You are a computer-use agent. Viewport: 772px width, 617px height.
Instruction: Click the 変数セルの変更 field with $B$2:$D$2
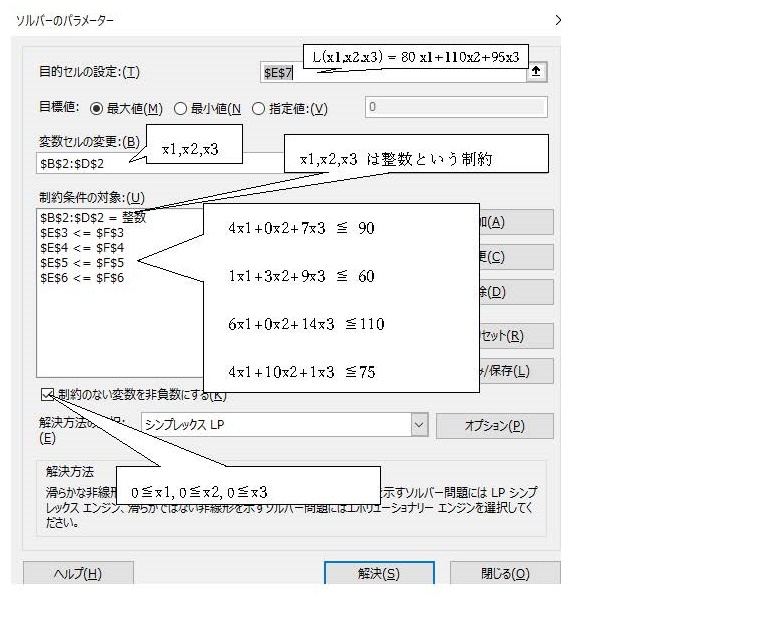pyautogui.click(x=90, y=162)
